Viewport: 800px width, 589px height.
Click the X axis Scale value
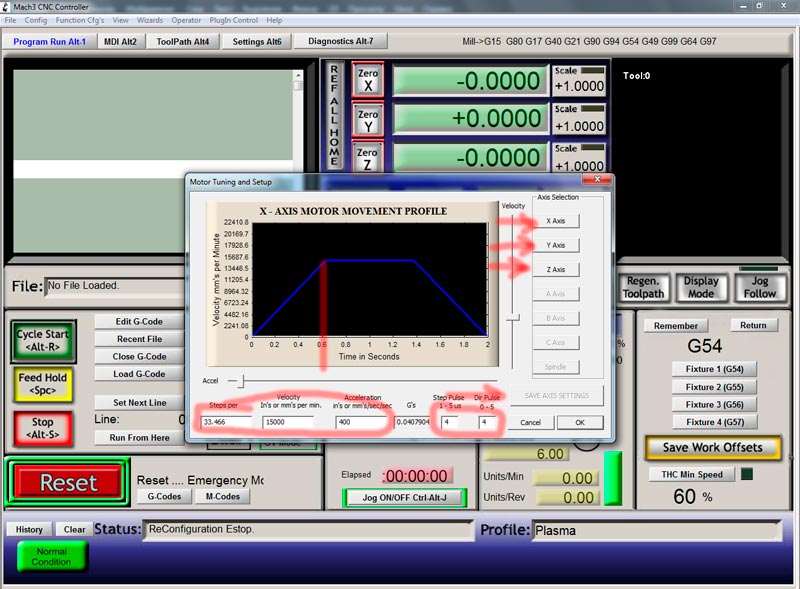click(x=579, y=86)
